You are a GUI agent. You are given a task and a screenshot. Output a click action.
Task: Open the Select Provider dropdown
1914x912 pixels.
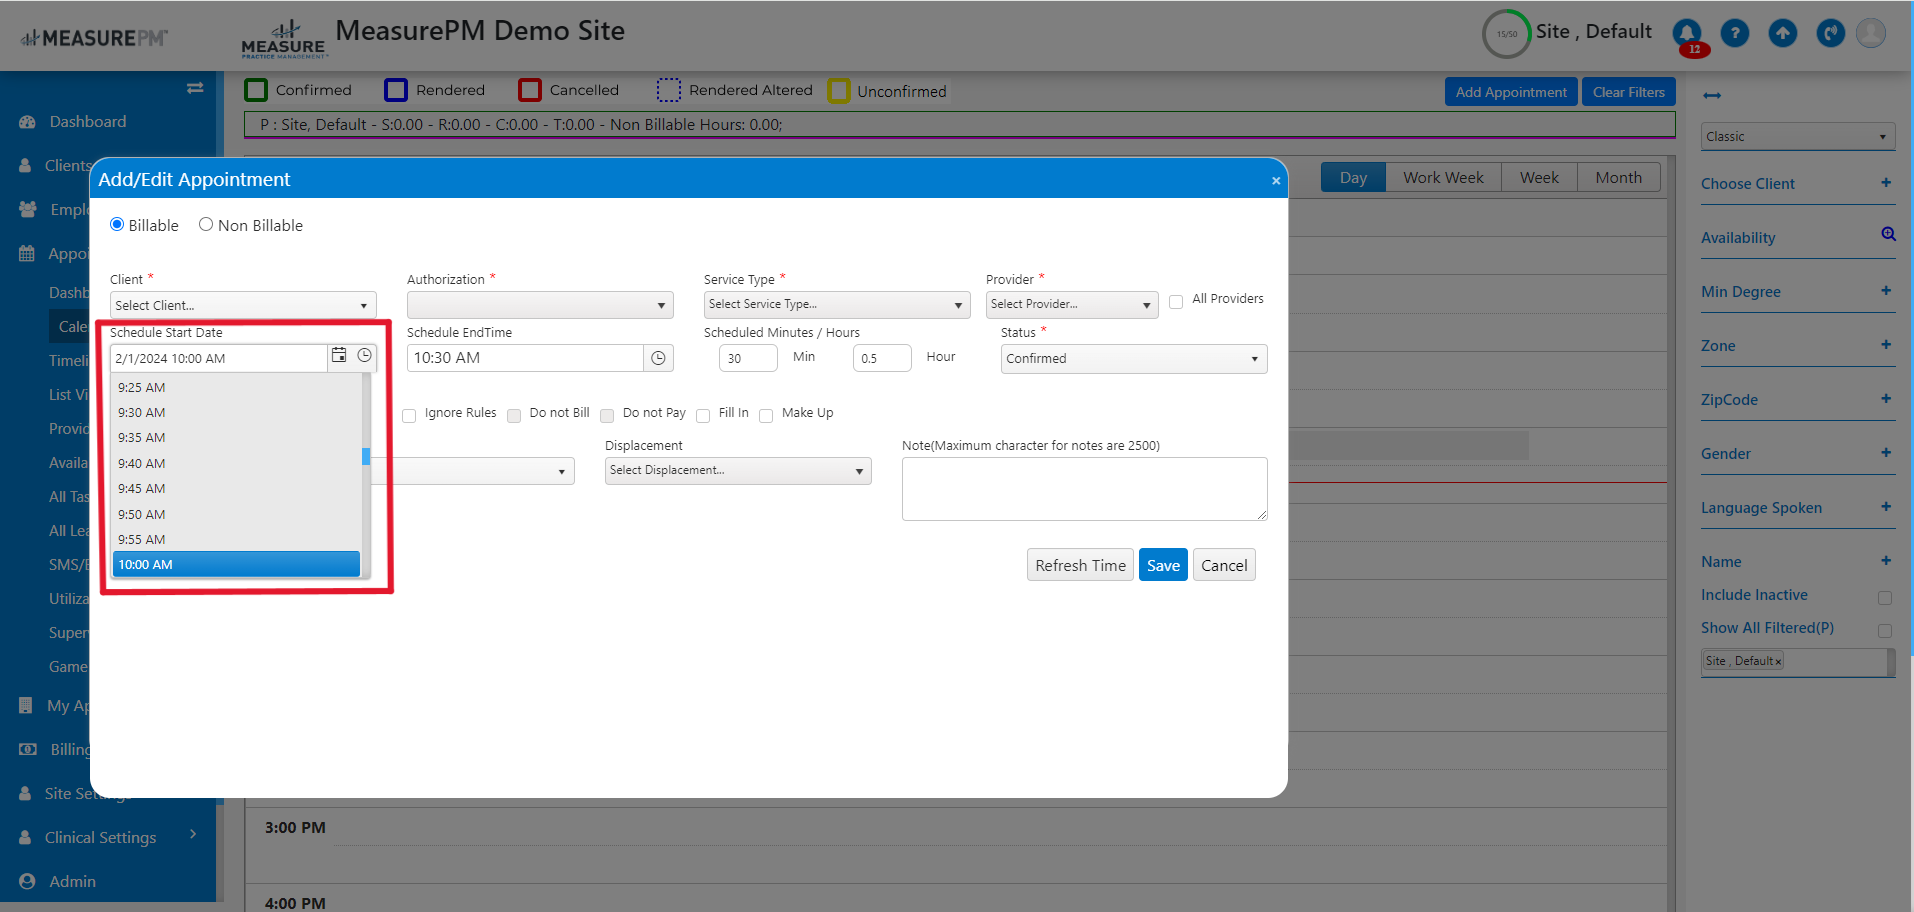1072,304
